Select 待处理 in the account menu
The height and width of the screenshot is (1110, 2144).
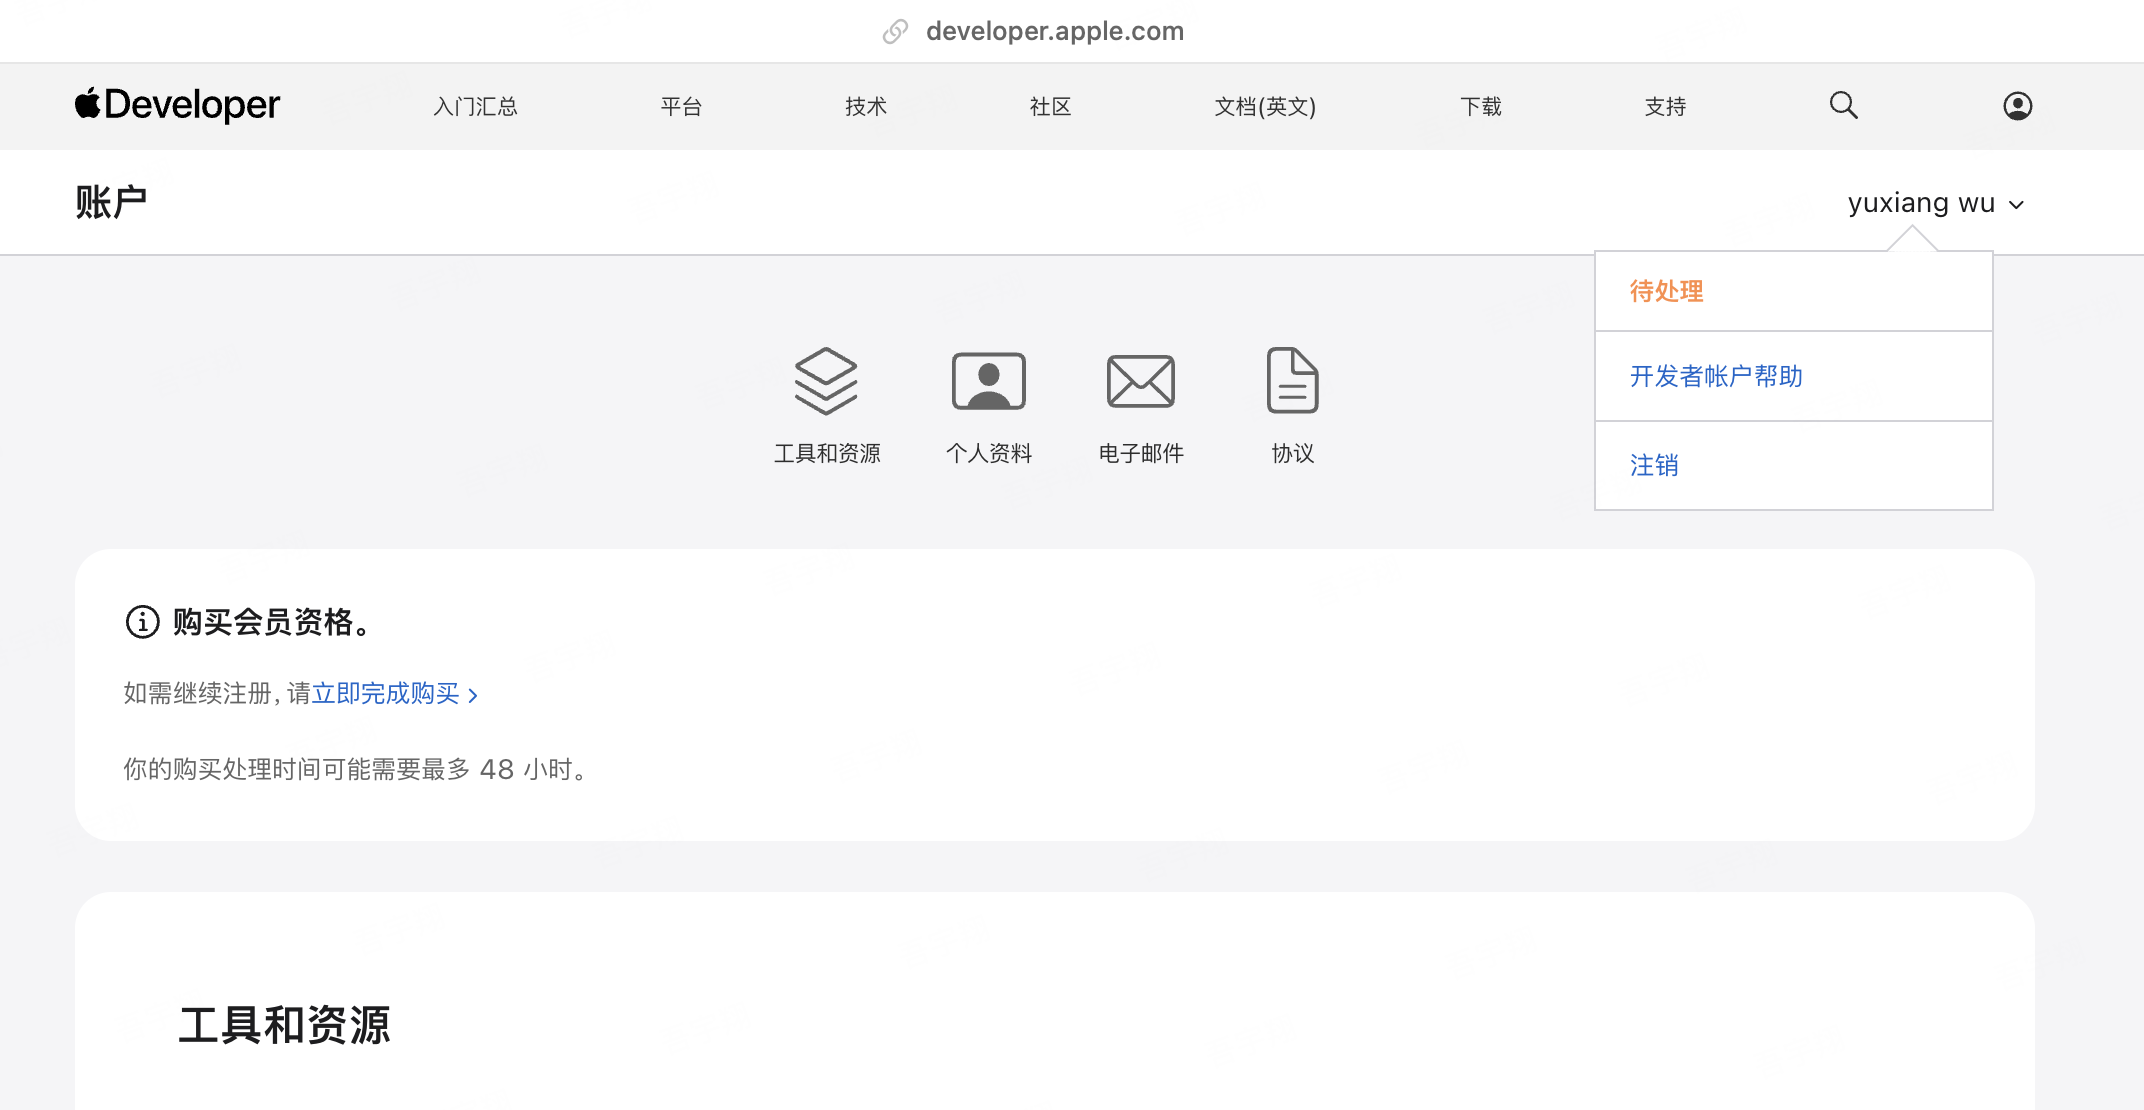tap(1665, 290)
